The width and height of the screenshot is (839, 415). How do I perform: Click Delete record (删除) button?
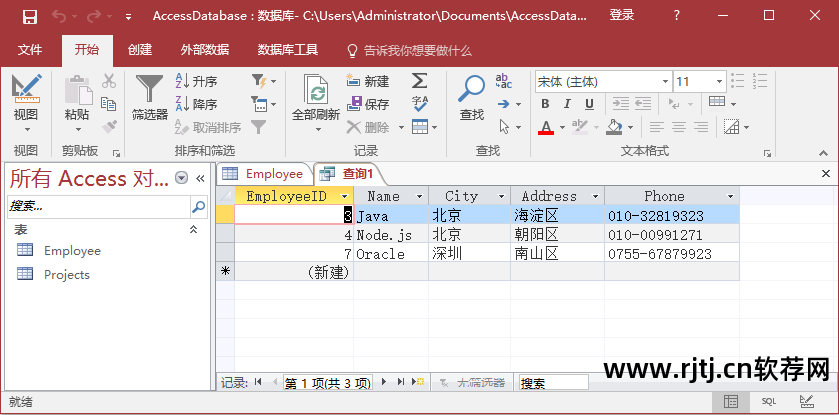[368, 127]
